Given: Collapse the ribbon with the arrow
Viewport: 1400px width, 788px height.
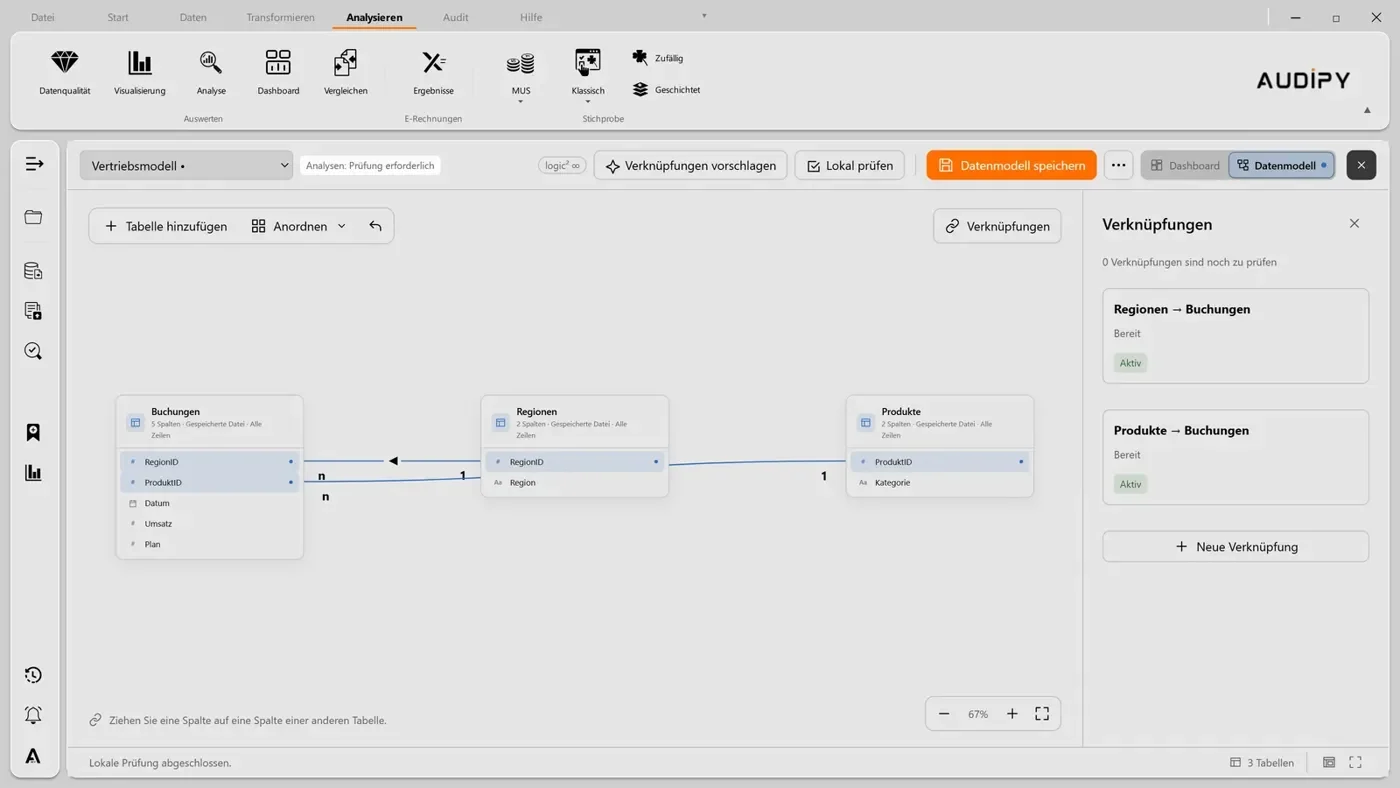Looking at the screenshot, I should coord(1367,110).
